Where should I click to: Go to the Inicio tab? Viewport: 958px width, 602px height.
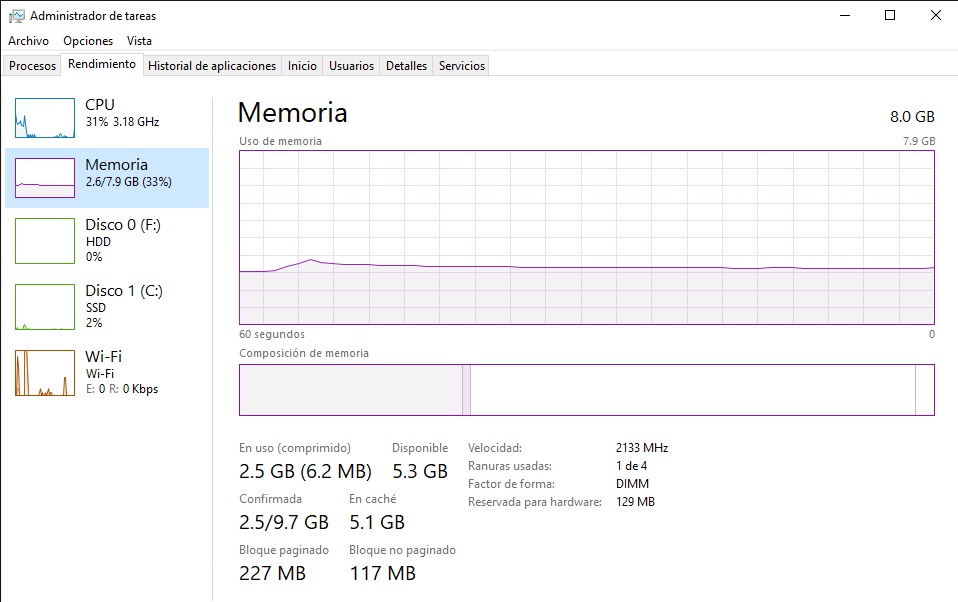click(x=302, y=66)
